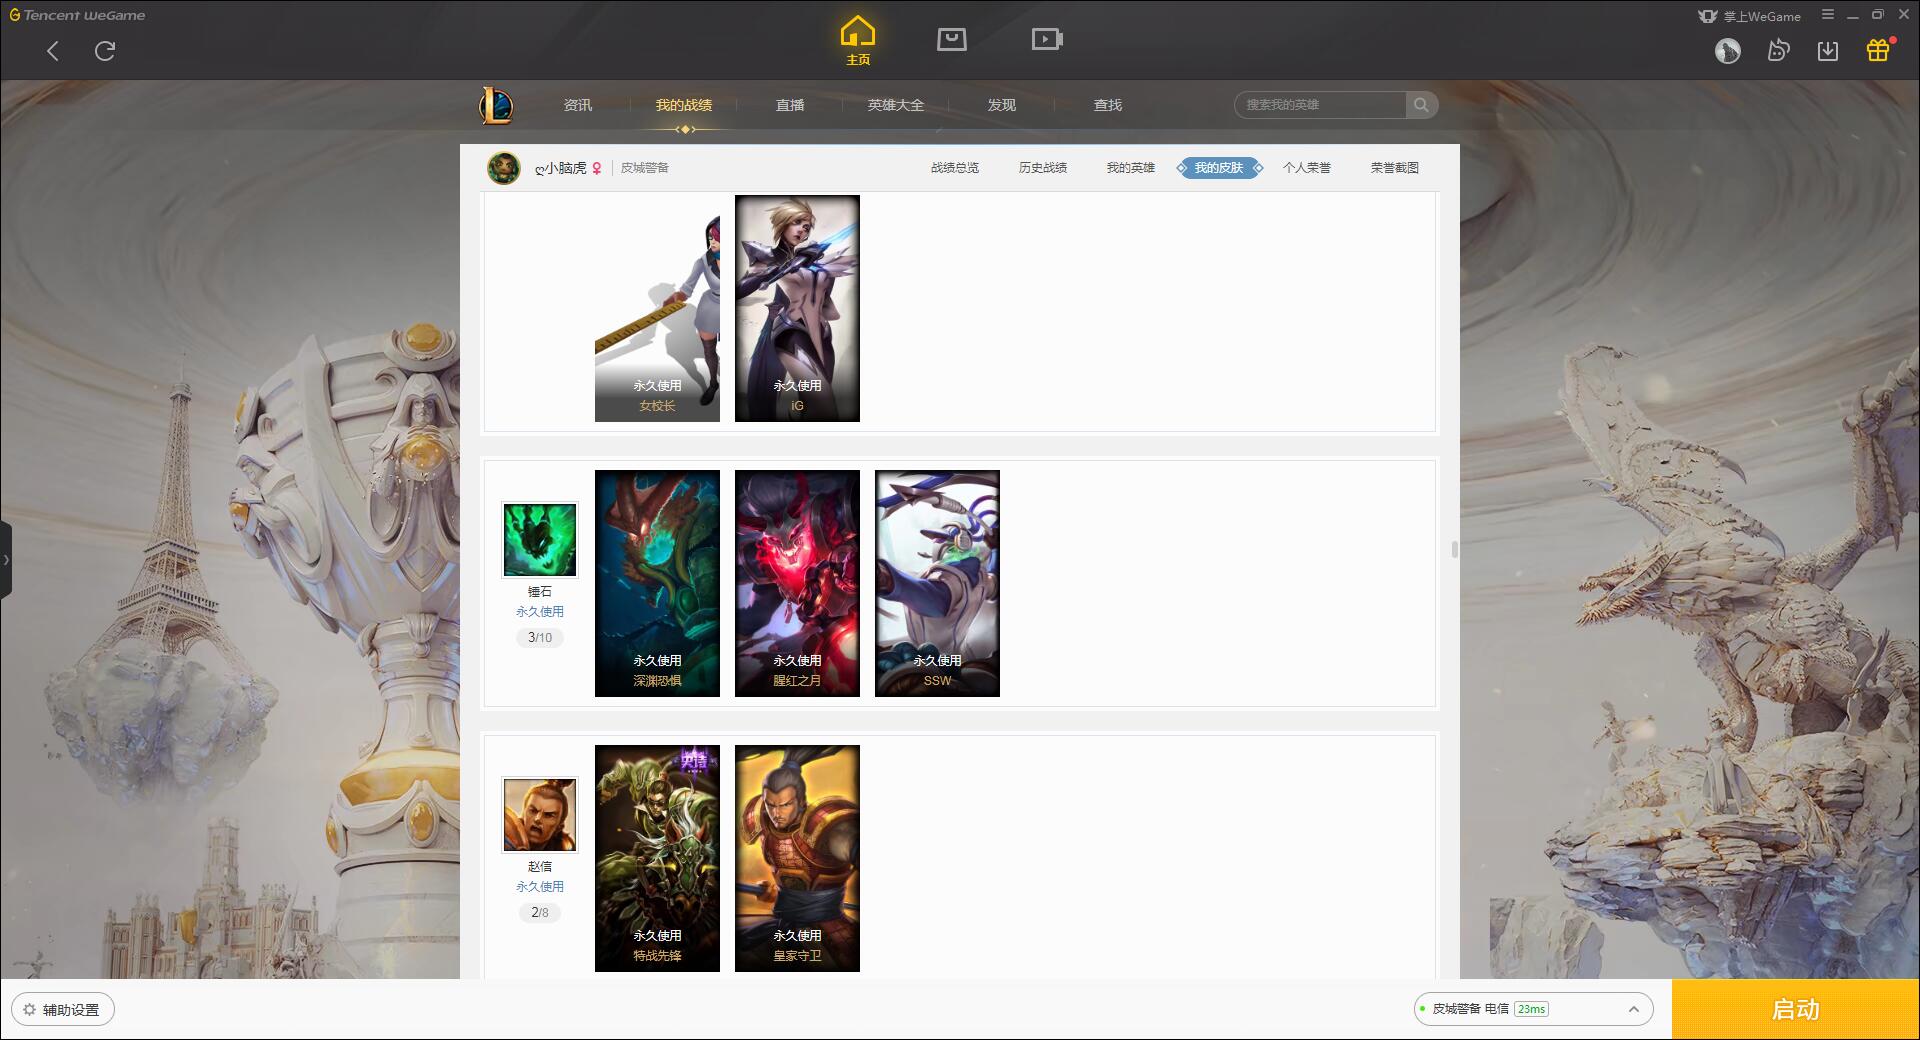
Task: Switch to 个人荣誉 section
Action: (x=1307, y=168)
